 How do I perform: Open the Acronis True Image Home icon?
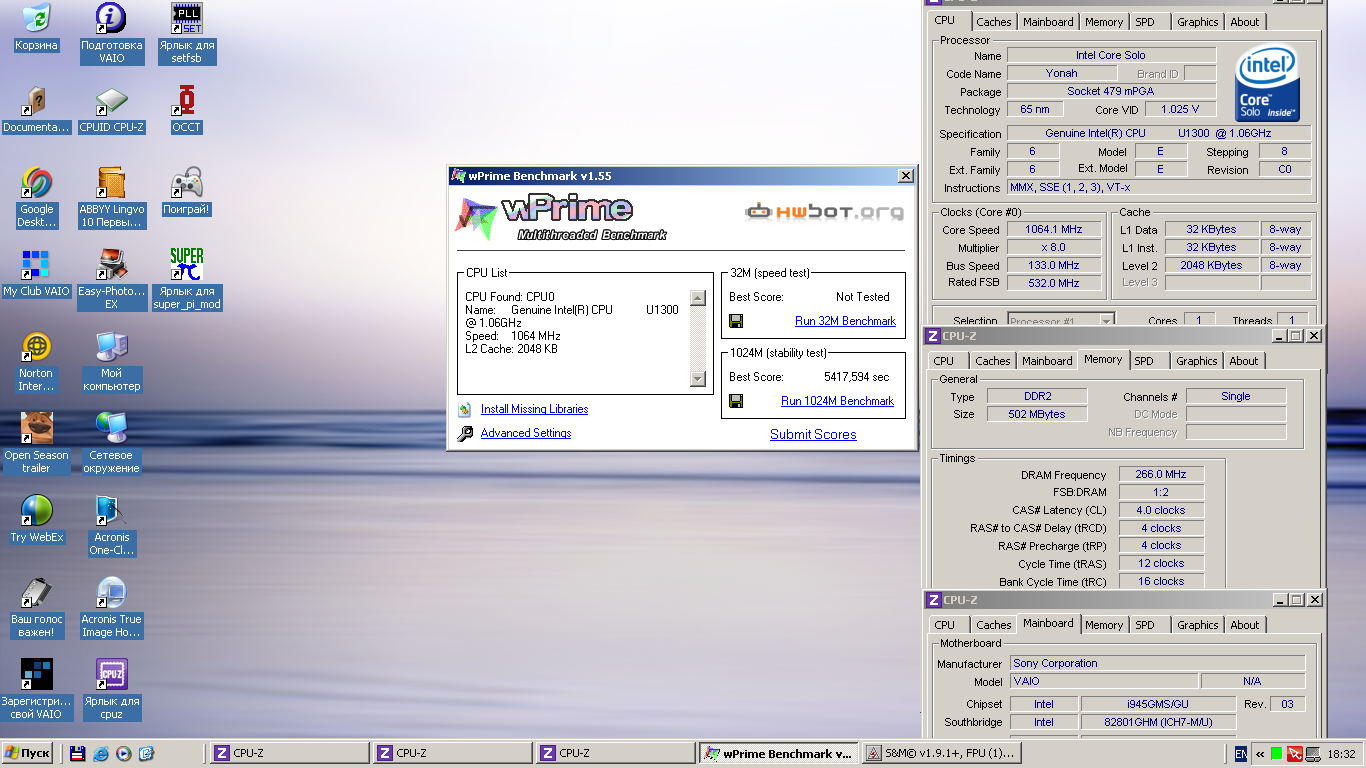coord(111,592)
